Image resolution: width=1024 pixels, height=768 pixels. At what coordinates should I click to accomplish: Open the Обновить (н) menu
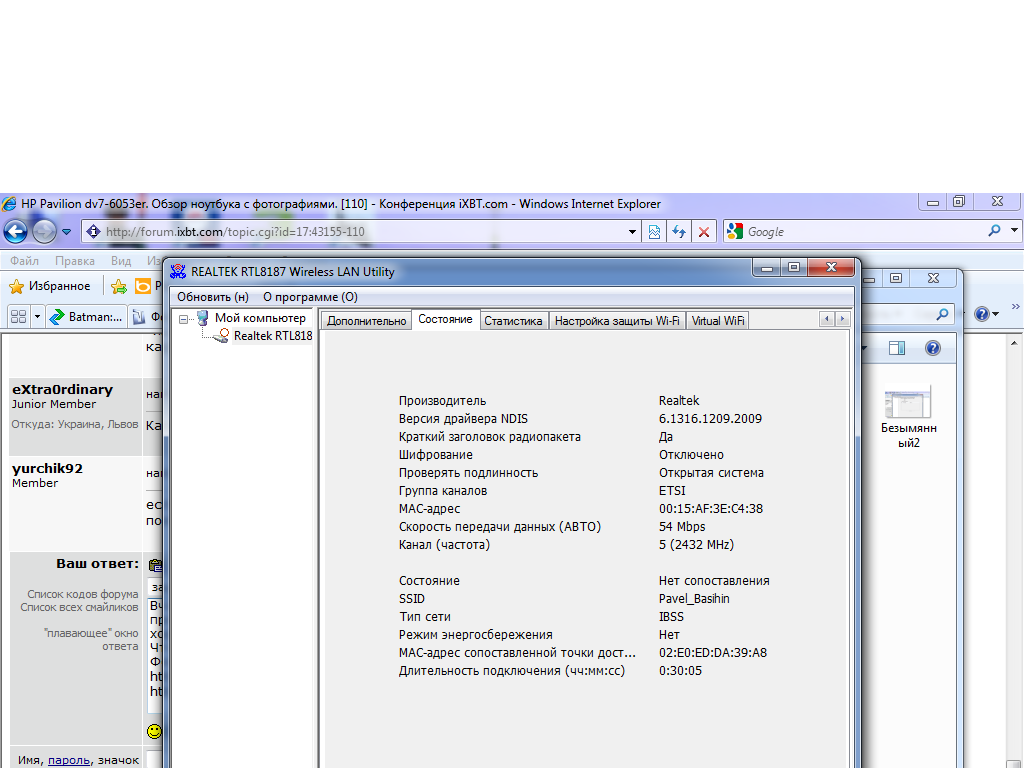click(213, 296)
